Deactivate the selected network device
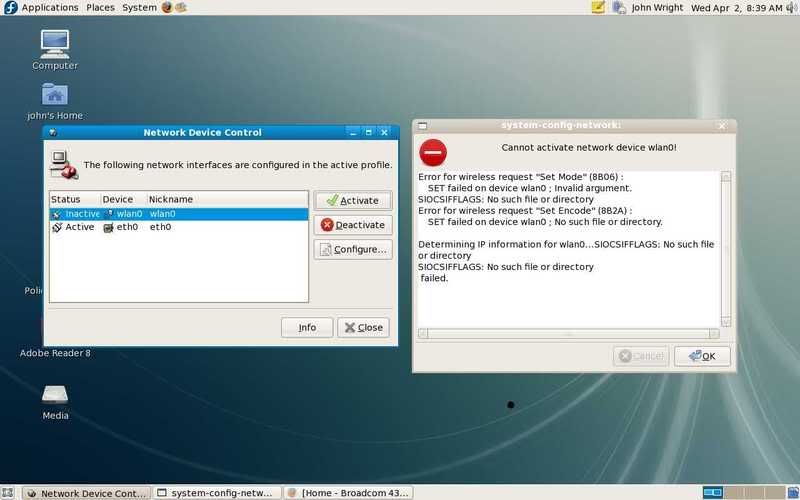 [x=353, y=225]
